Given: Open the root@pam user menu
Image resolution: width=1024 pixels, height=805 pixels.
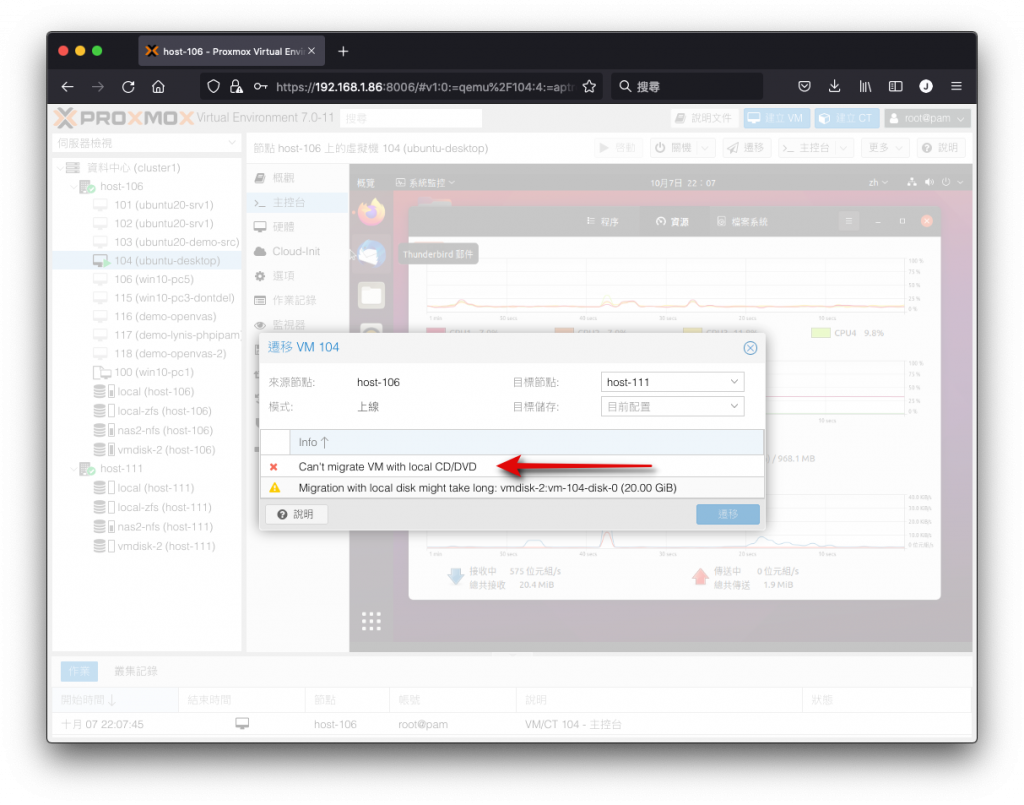Looking at the screenshot, I should pos(927,118).
